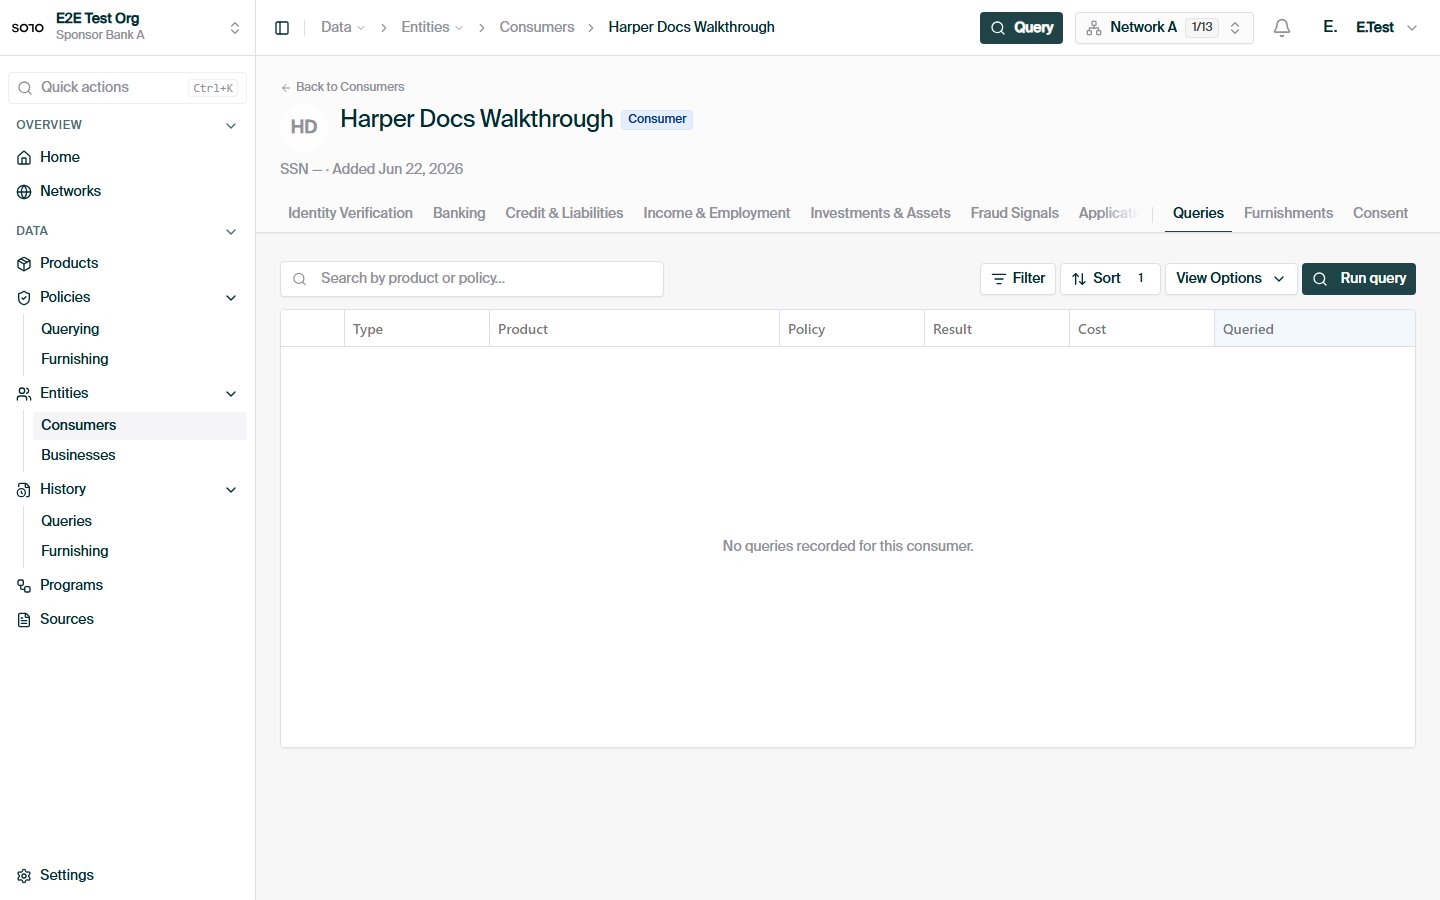Click the Result column header

point(997,329)
